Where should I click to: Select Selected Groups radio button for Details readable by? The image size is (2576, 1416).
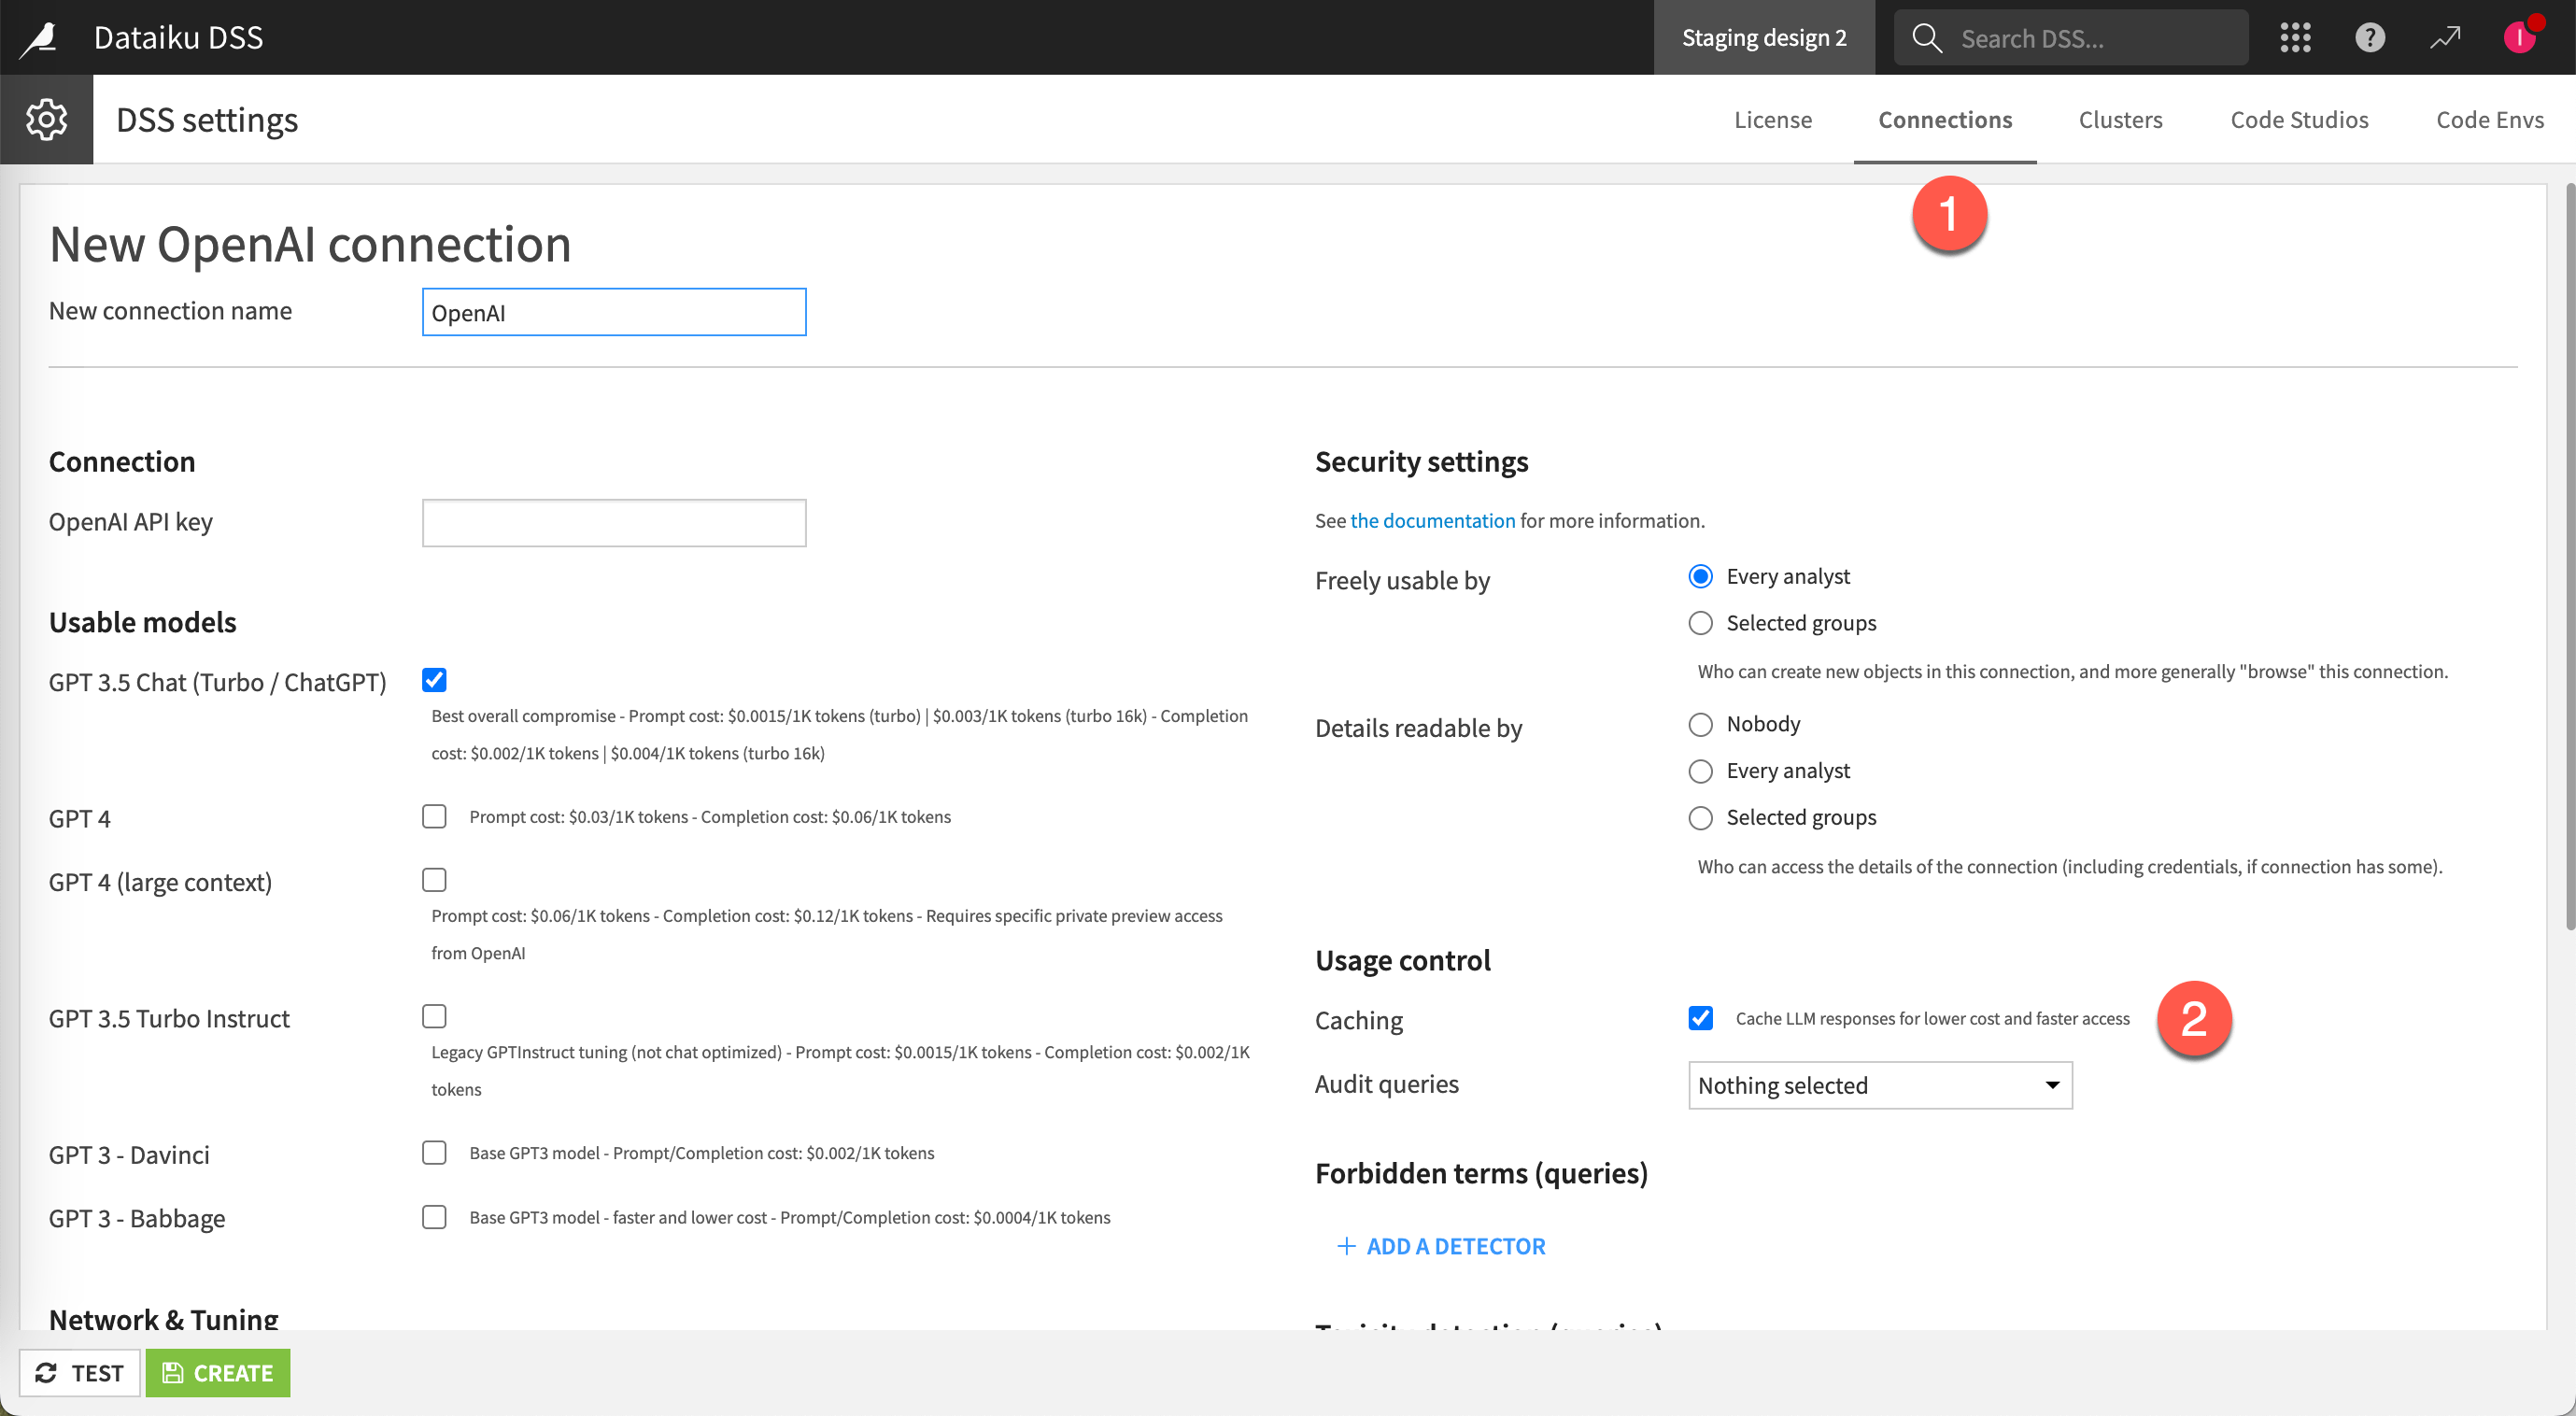click(1699, 814)
